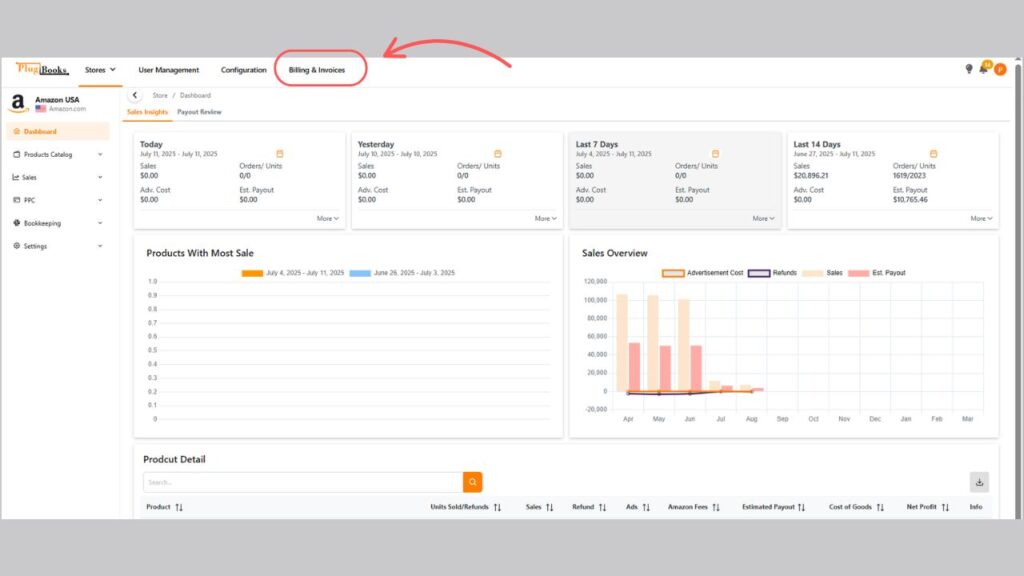Go to Store breadcrumb link
Image resolution: width=1024 pixels, height=576 pixels.
click(159, 95)
